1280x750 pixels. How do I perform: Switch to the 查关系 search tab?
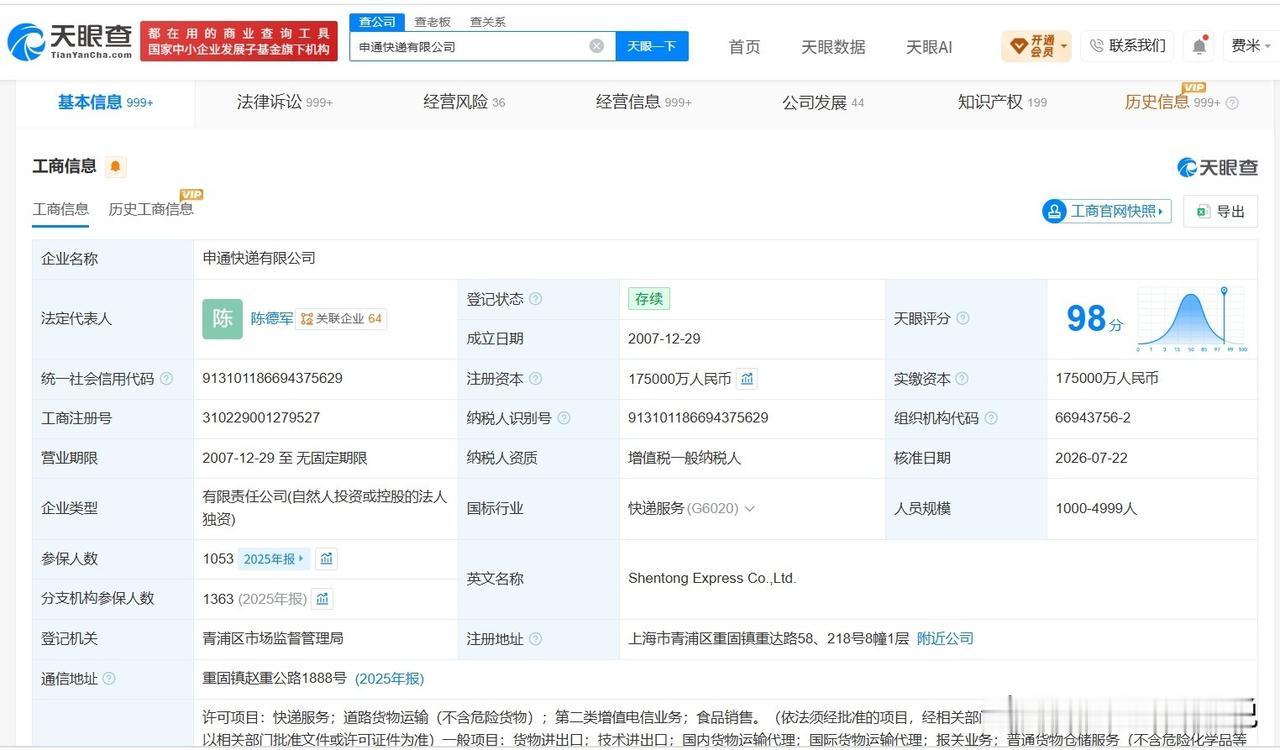click(x=488, y=22)
